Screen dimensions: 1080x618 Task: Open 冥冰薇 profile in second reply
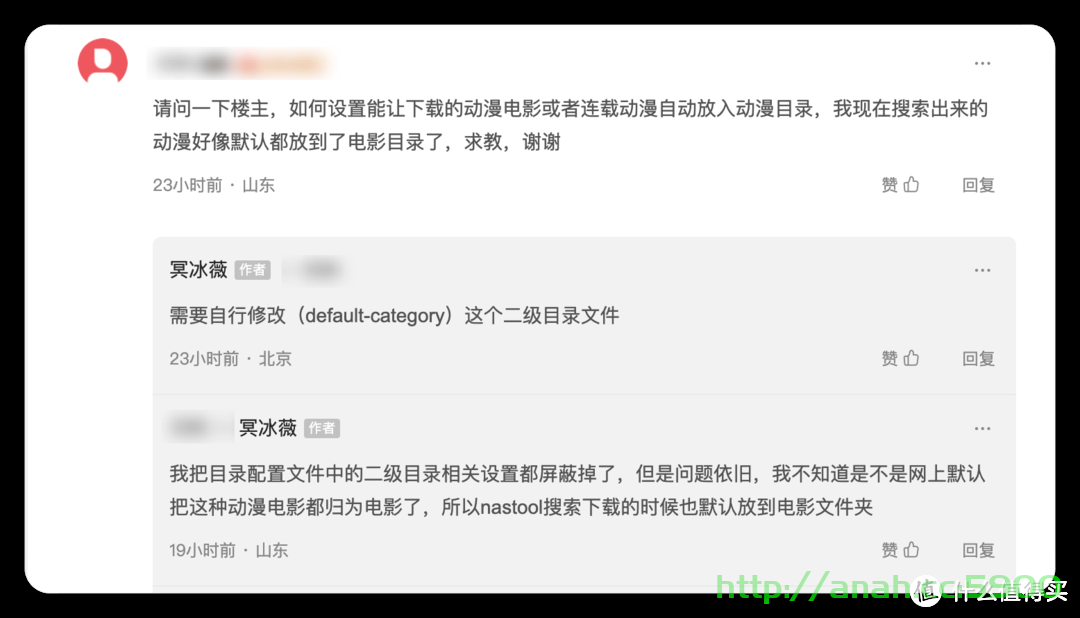coord(268,428)
